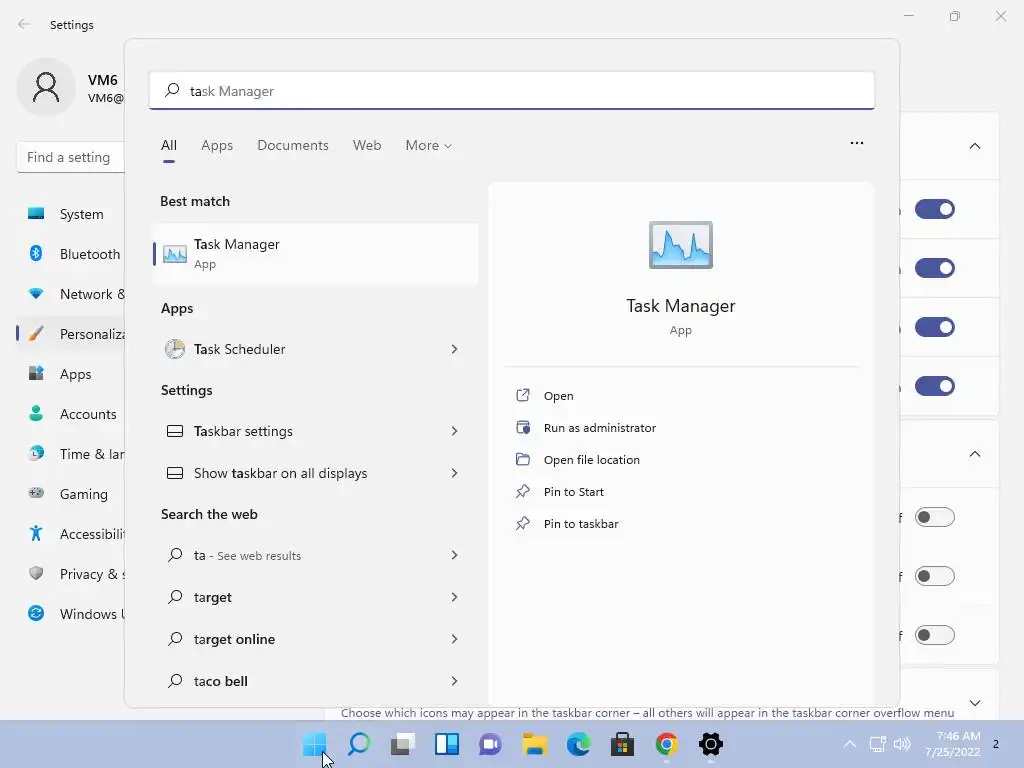The width and height of the screenshot is (1024, 768).
Task: Show hidden tray icons chevron
Action: [850, 744]
